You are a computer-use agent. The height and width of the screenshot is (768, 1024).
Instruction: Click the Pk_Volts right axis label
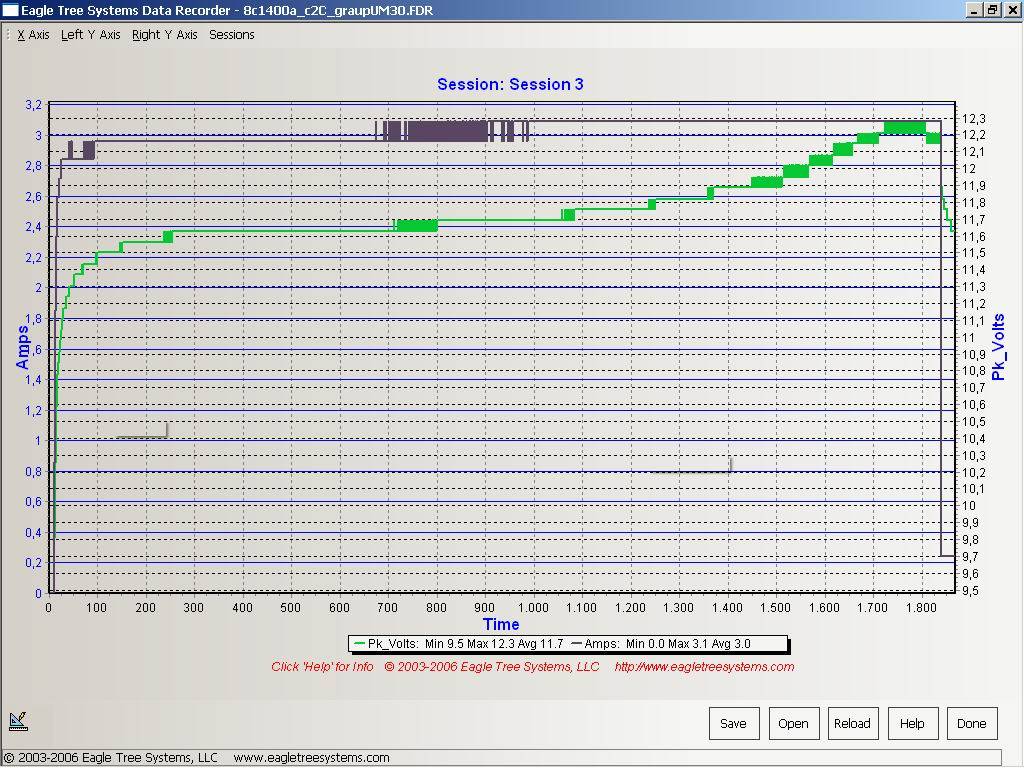998,347
